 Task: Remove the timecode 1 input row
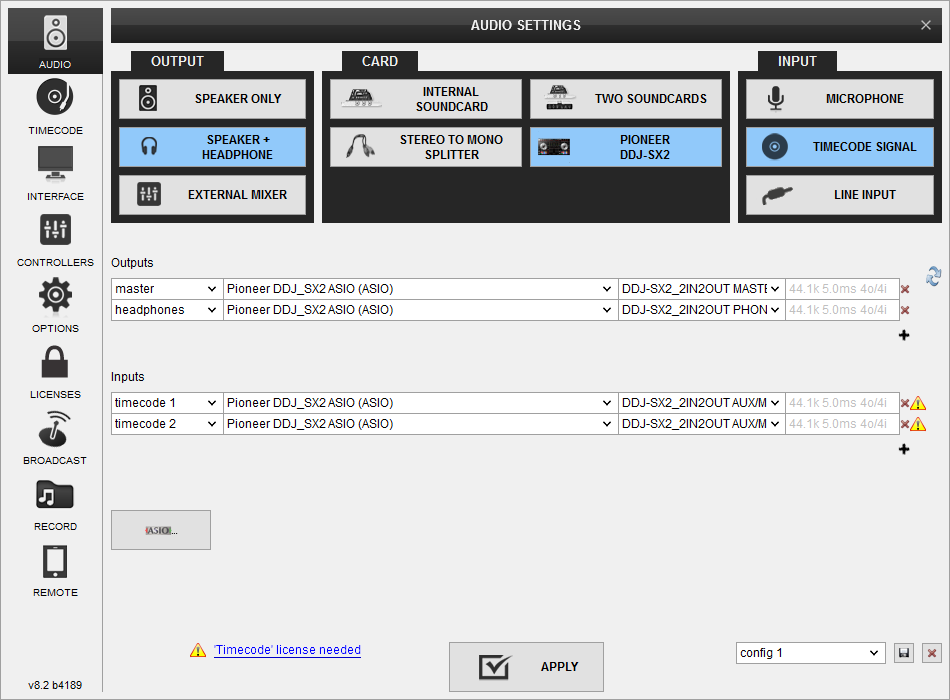(905, 404)
